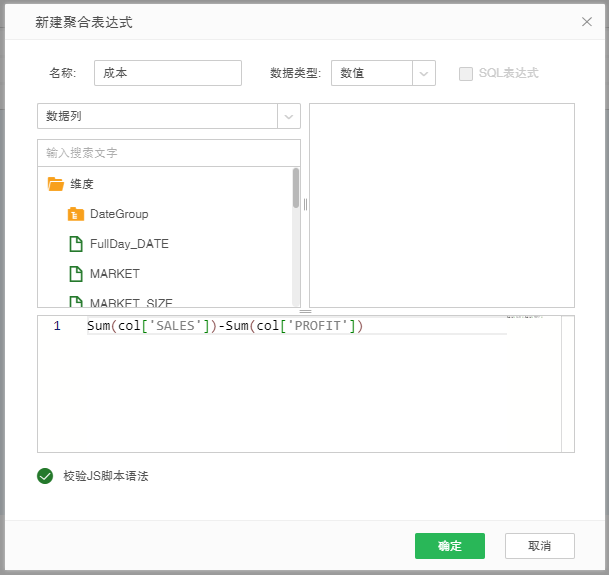The width and height of the screenshot is (609, 575).
Task: Click the 取消 button
Action: click(540, 546)
